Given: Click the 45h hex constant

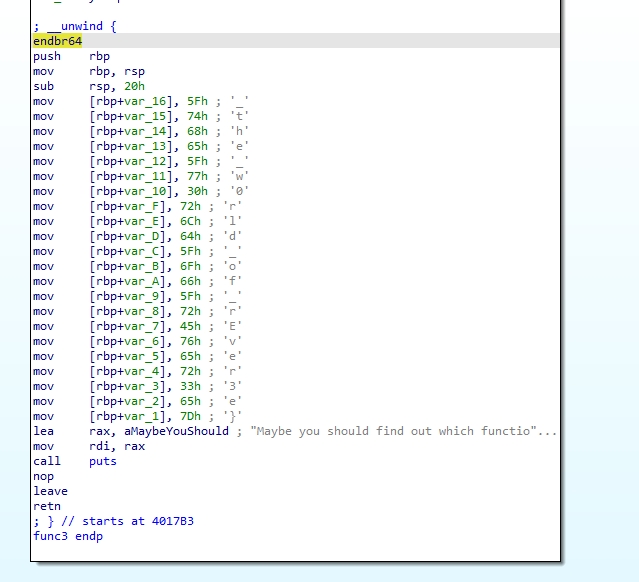Looking at the screenshot, I should coord(190,326).
